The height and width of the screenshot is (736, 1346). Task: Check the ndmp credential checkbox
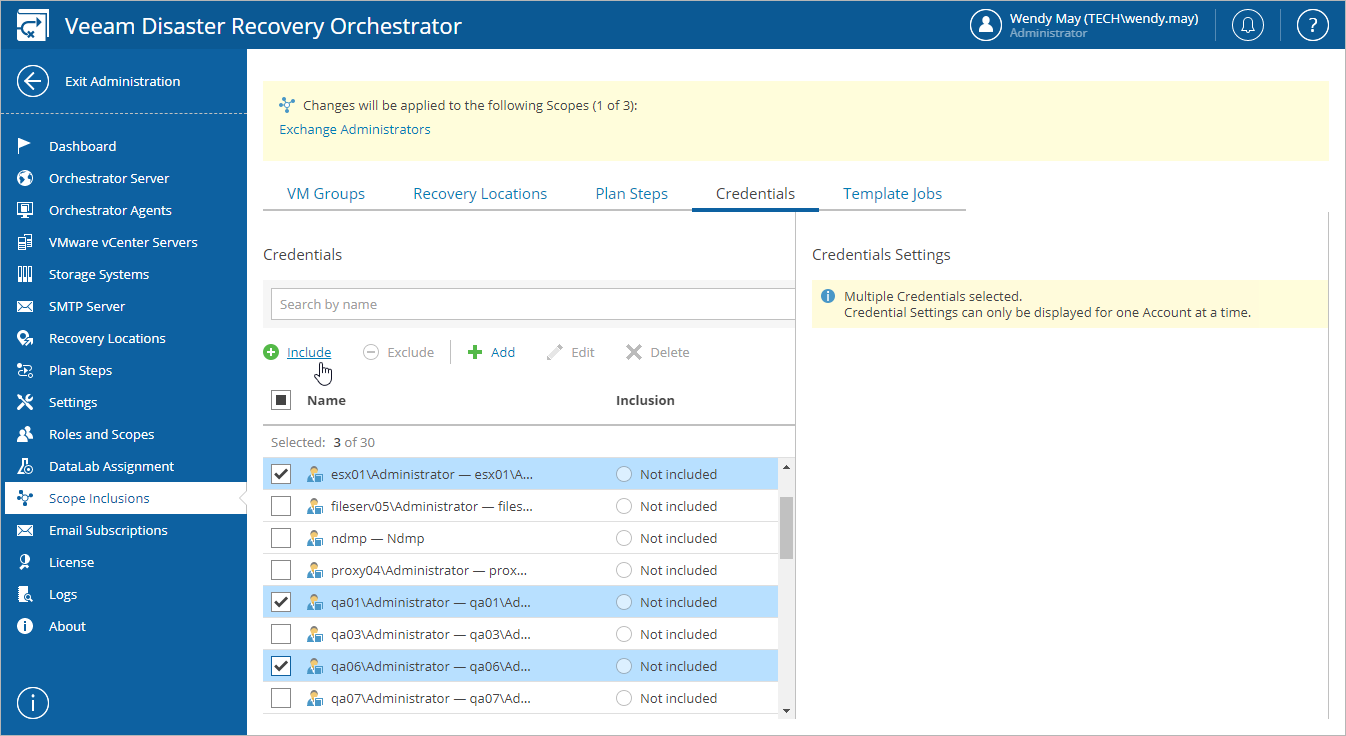tap(281, 538)
